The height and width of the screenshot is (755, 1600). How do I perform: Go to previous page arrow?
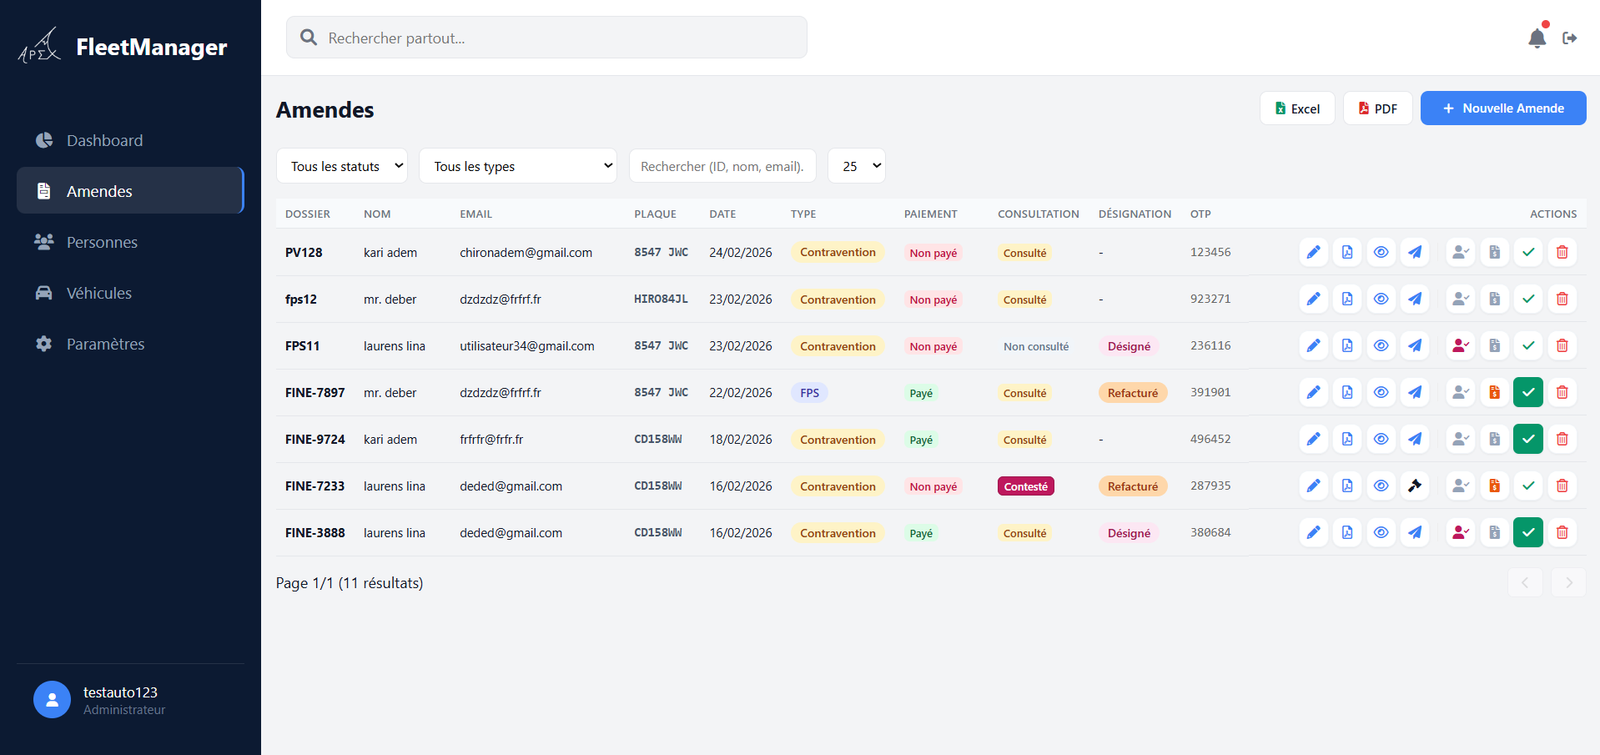click(1525, 582)
